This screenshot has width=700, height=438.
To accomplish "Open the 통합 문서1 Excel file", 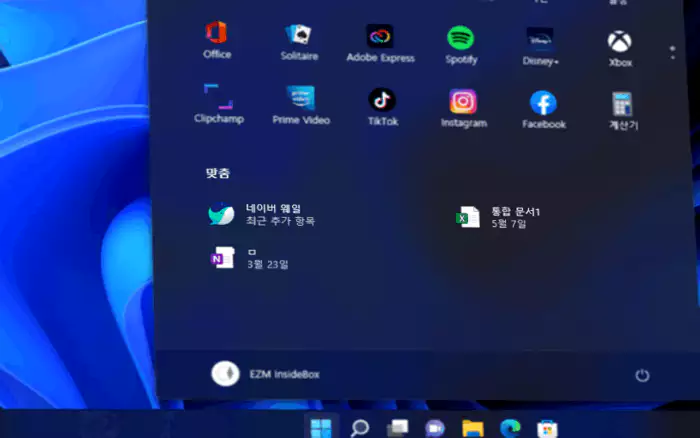I will (498, 217).
